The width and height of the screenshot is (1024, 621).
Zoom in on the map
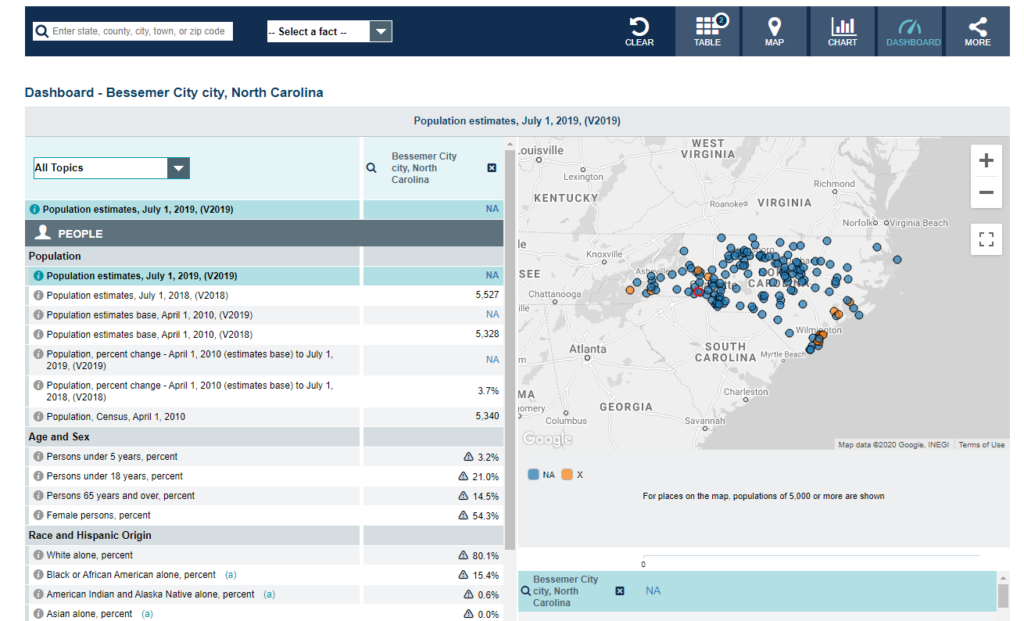coord(986,161)
